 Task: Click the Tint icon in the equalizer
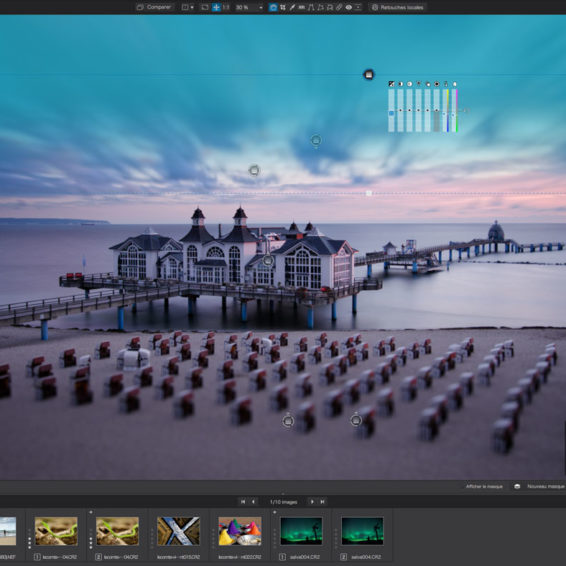pyautogui.click(x=454, y=84)
